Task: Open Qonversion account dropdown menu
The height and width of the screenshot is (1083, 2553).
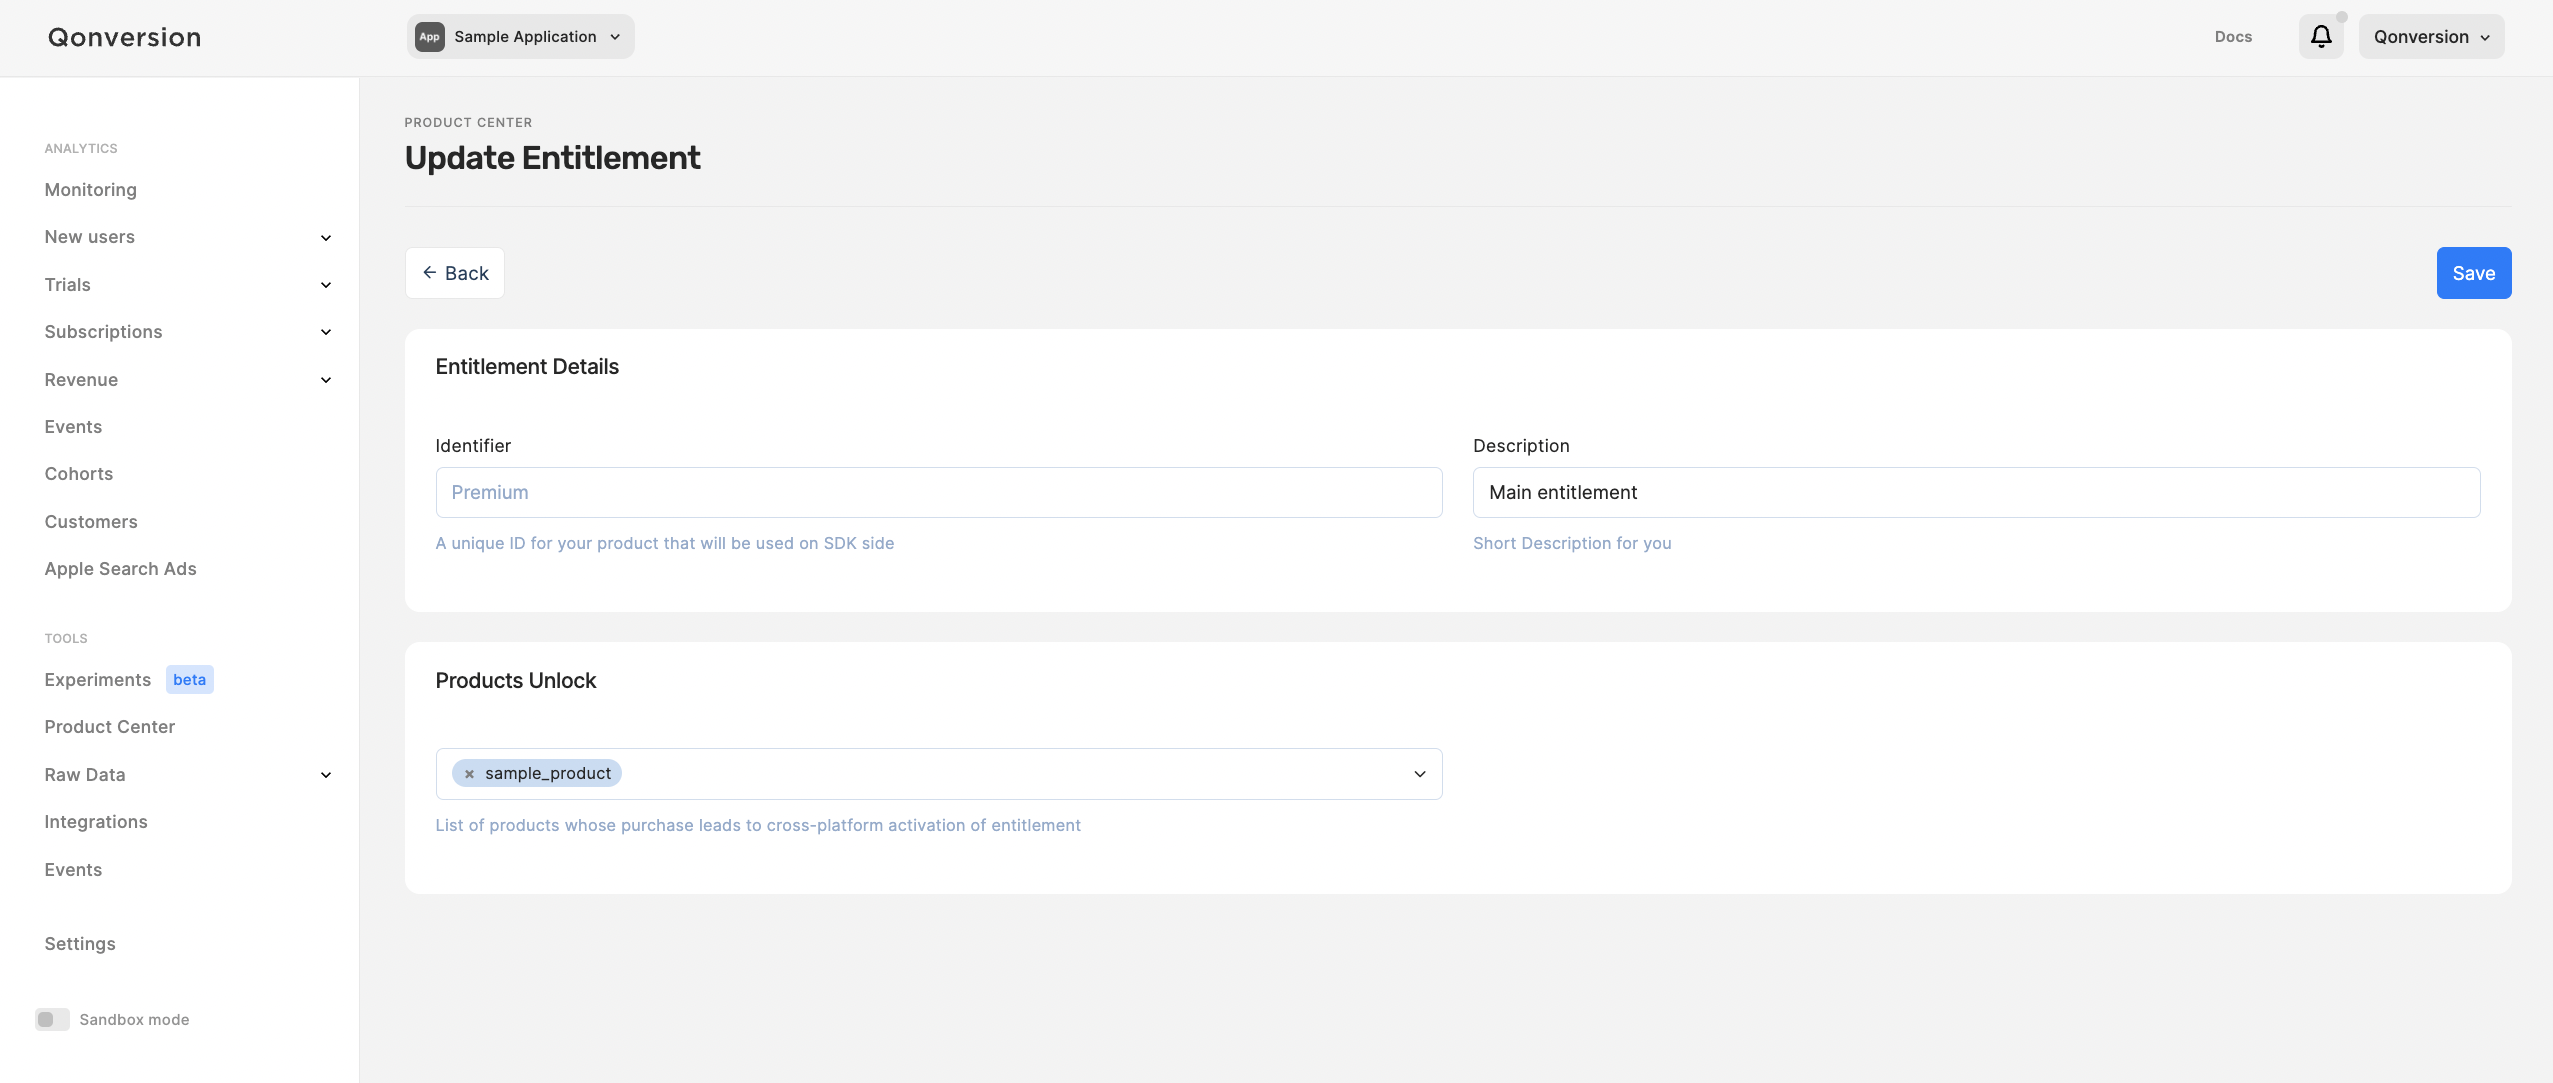Action: (x=2431, y=37)
